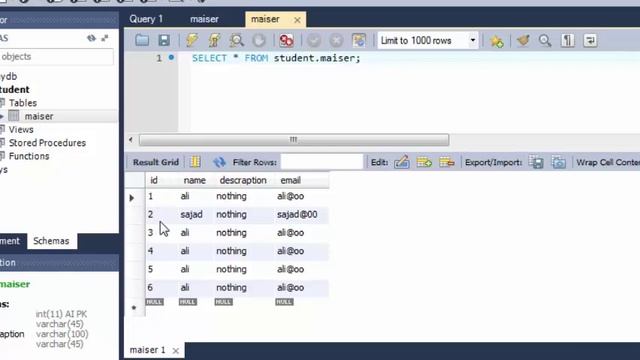Toggle breakpoint dot on line 1

click(x=171, y=58)
